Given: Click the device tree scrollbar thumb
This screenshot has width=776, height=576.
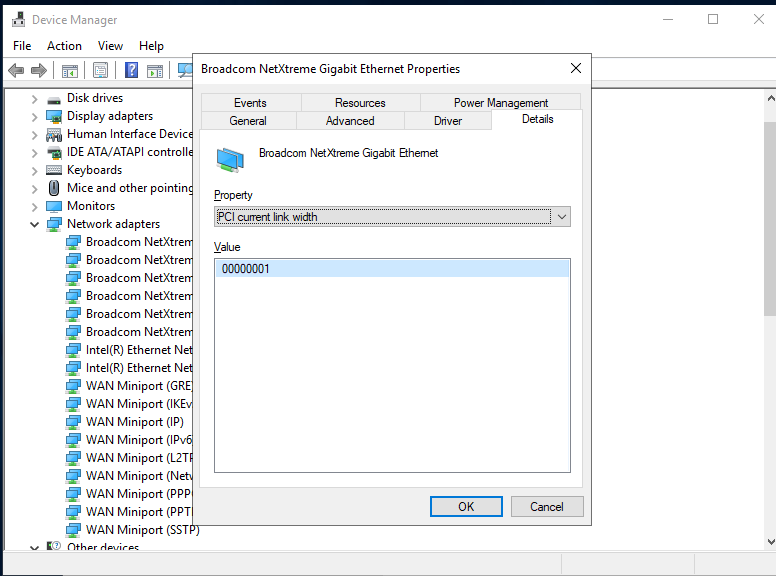Looking at the screenshot, I should (x=770, y=219).
